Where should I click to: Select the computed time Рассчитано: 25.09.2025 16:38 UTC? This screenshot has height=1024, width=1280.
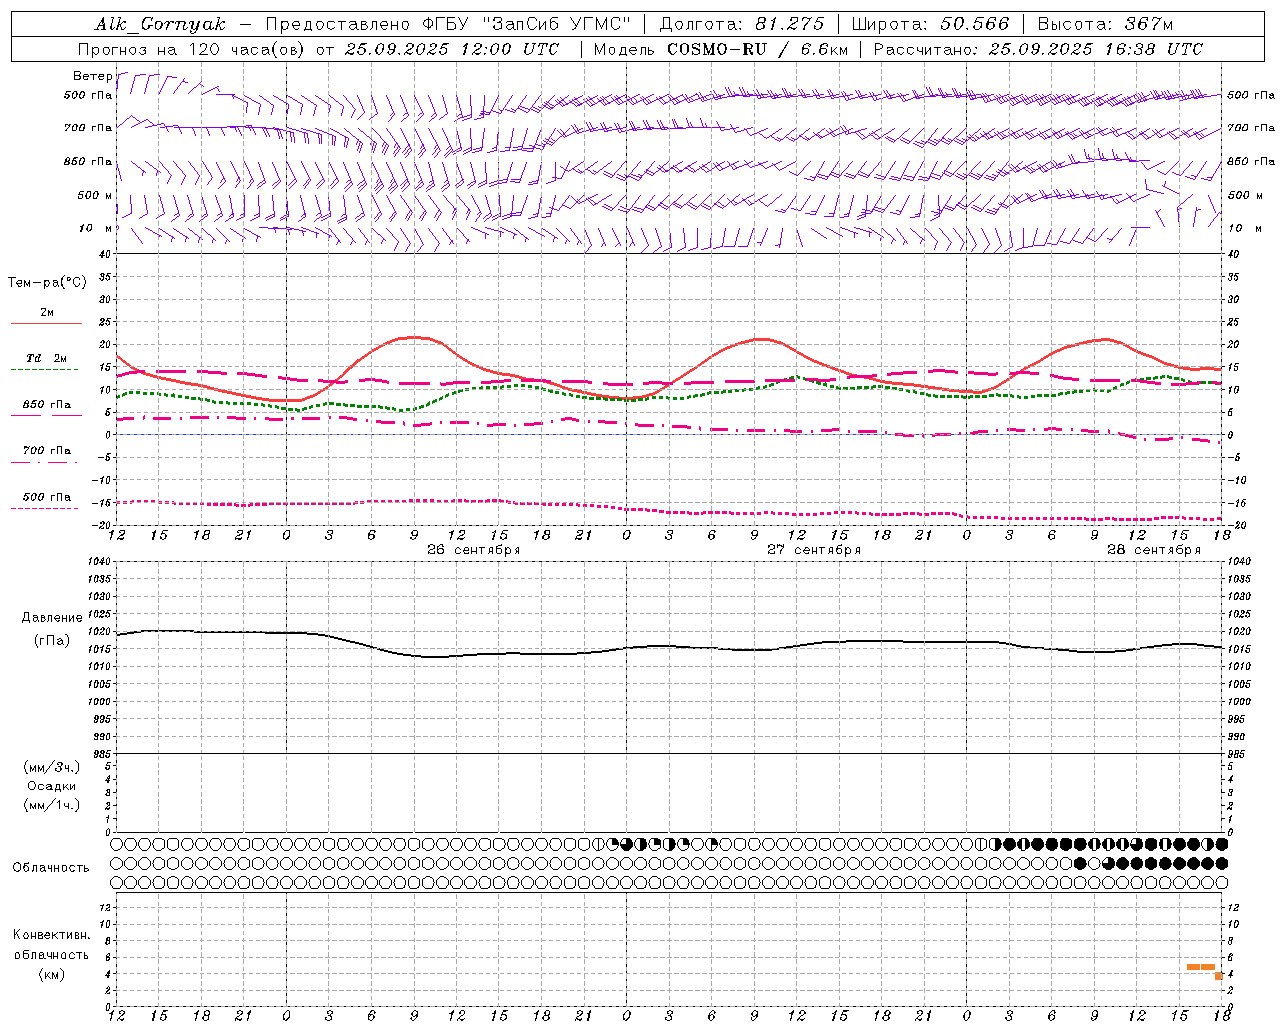[x=1038, y=49]
